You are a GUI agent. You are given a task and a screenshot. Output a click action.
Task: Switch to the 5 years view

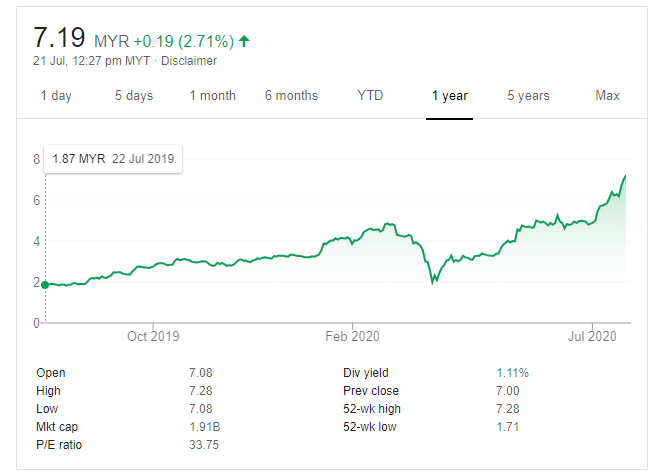[x=528, y=96]
